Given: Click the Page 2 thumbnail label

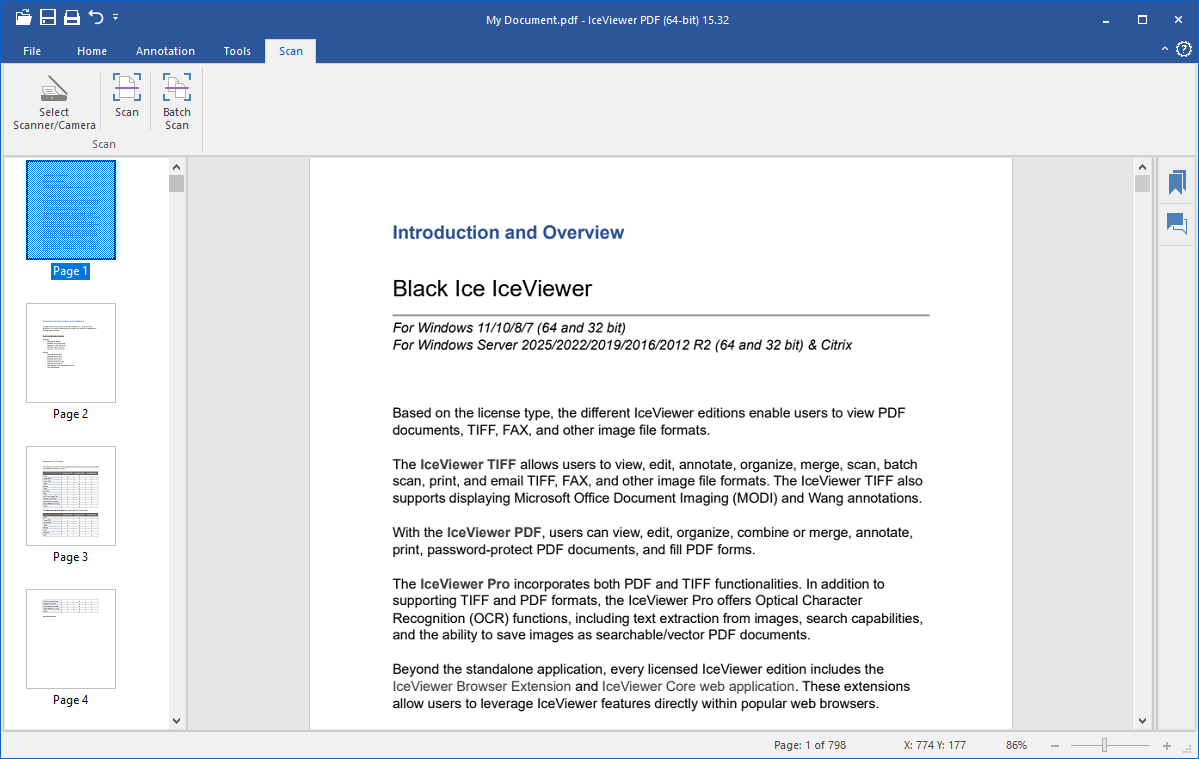Looking at the screenshot, I should pyautogui.click(x=70, y=414).
